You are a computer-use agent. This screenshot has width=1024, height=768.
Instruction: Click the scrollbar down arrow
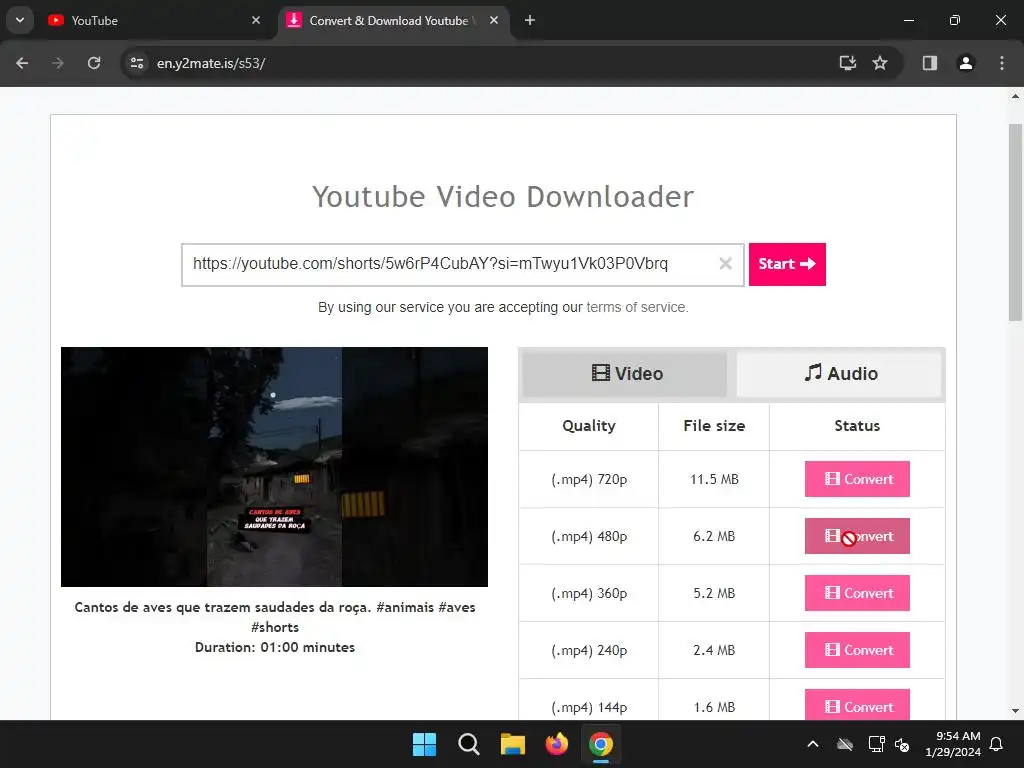pos(1016,711)
